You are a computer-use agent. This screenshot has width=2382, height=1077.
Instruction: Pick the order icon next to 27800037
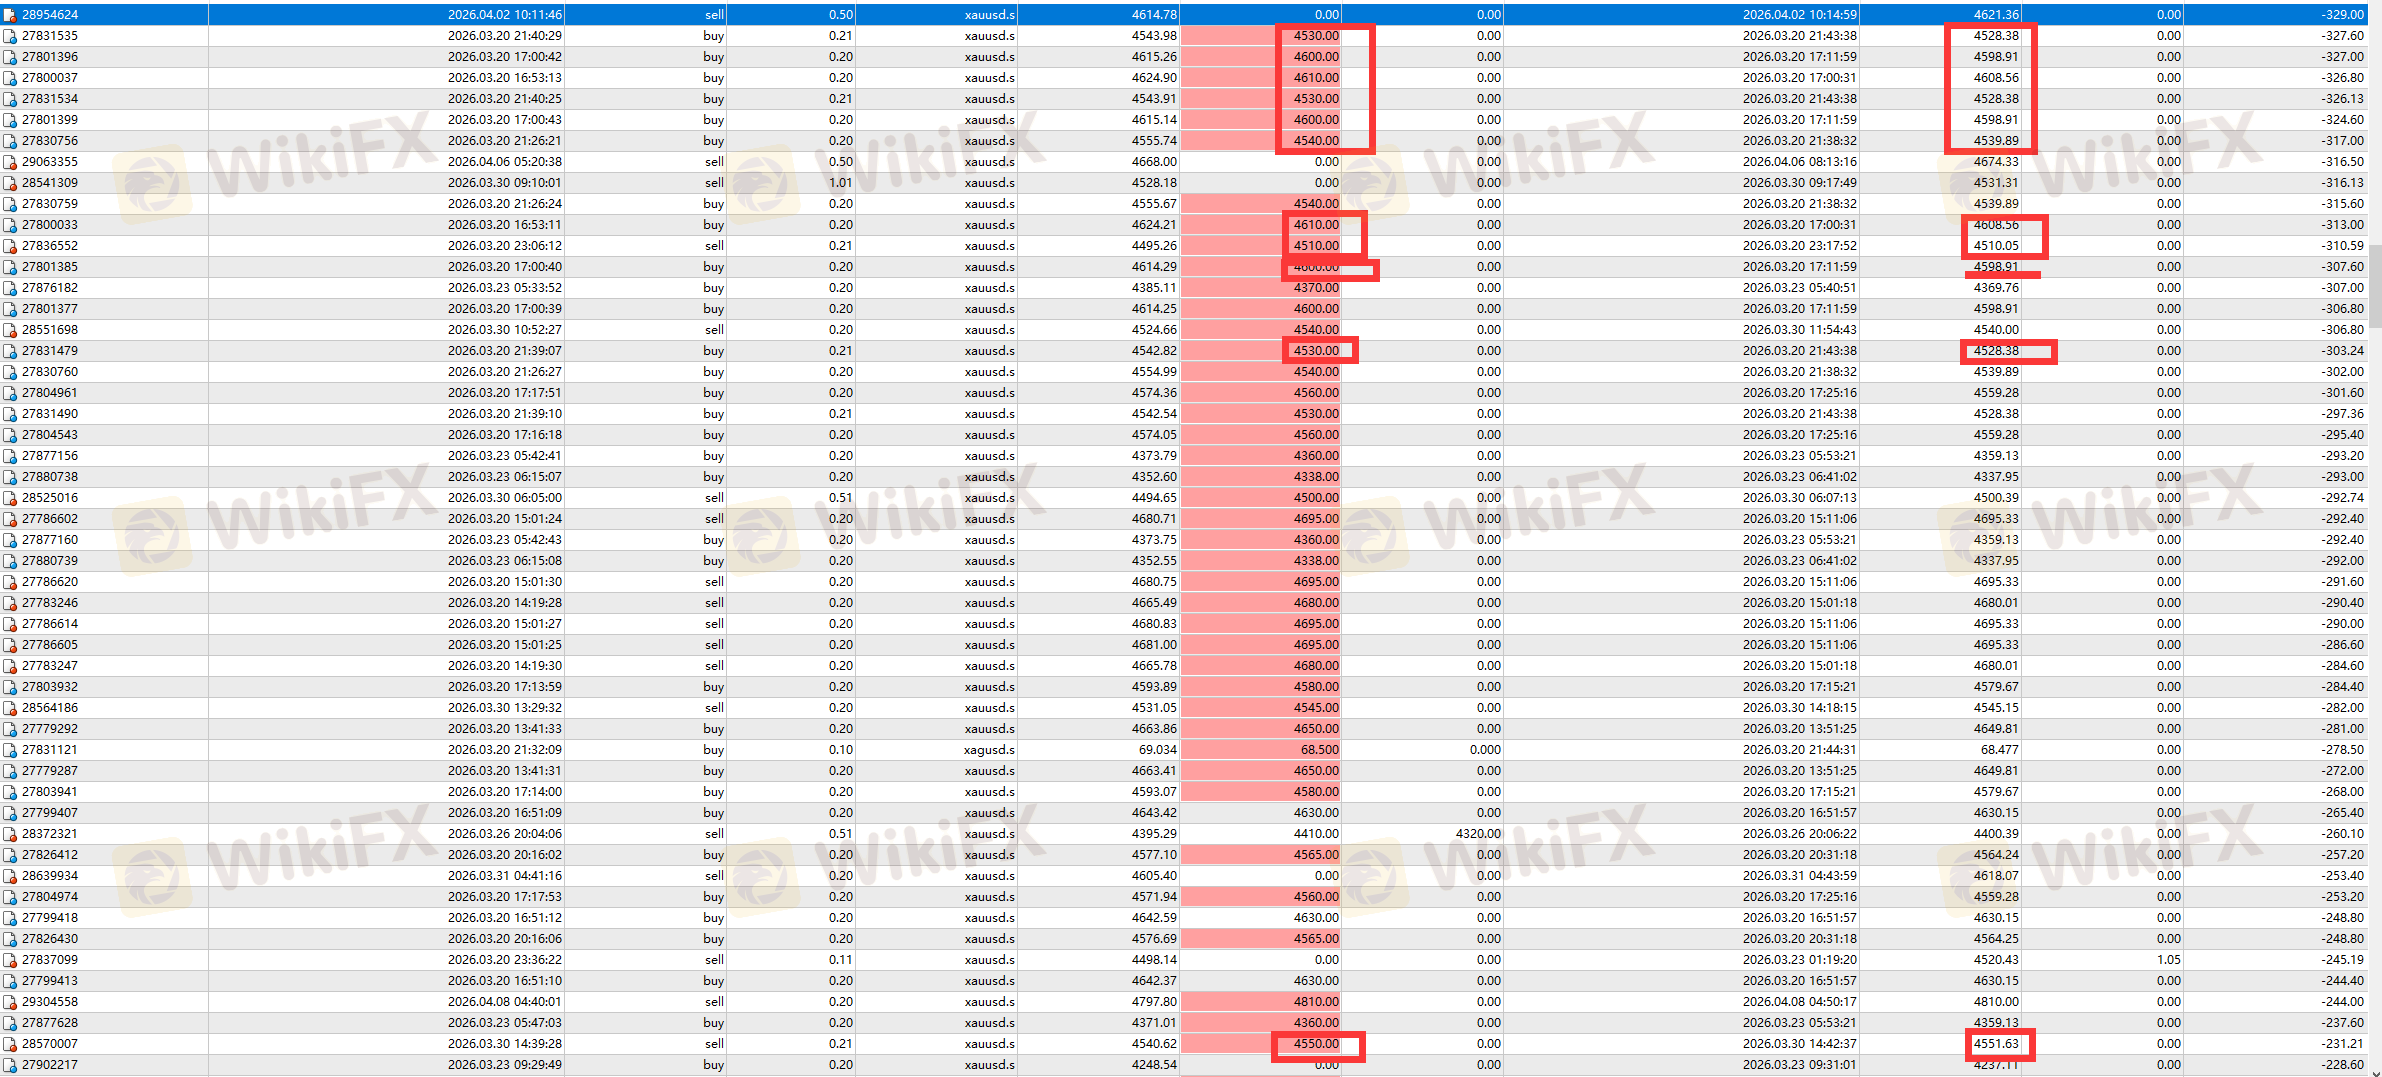(10, 78)
